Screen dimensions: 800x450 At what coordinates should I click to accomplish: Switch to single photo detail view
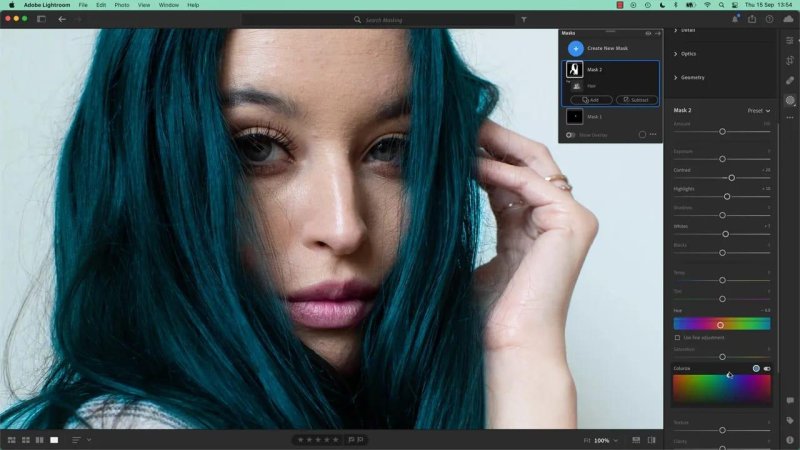(x=54, y=440)
